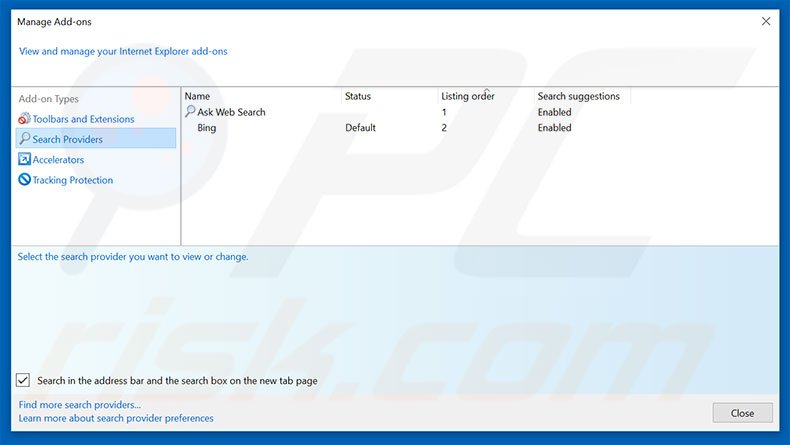Click the Manage Add-ons title text
Image resolution: width=790 pixels, height=445 pixels.
(54, 22)
